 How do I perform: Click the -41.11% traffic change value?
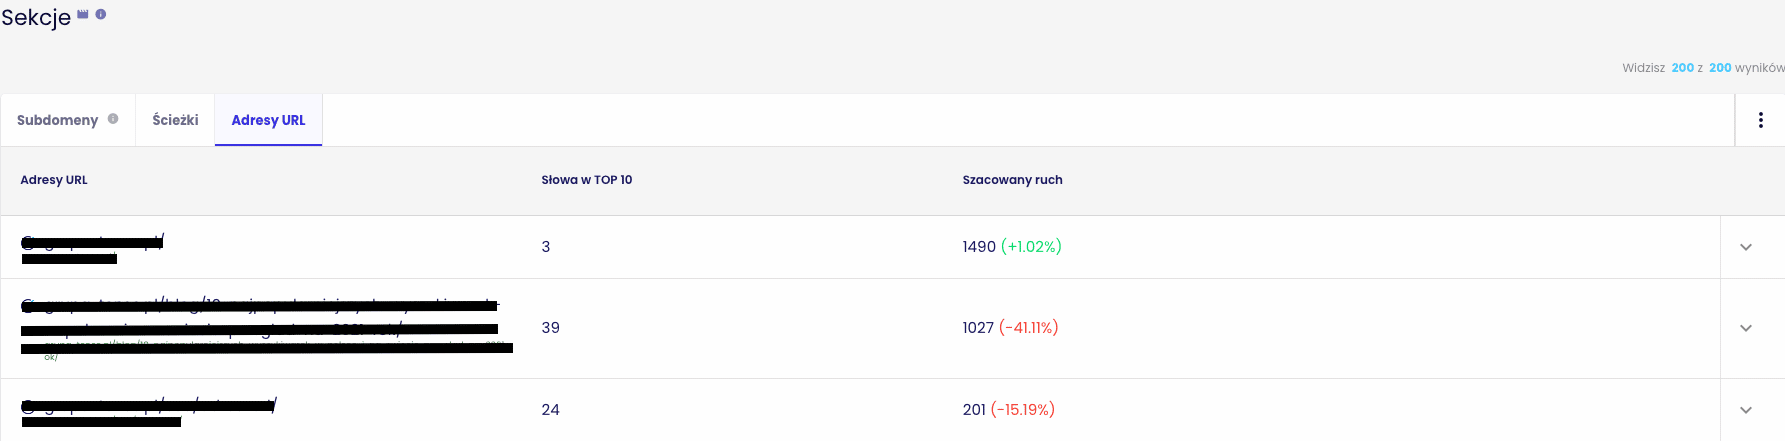1028,328
